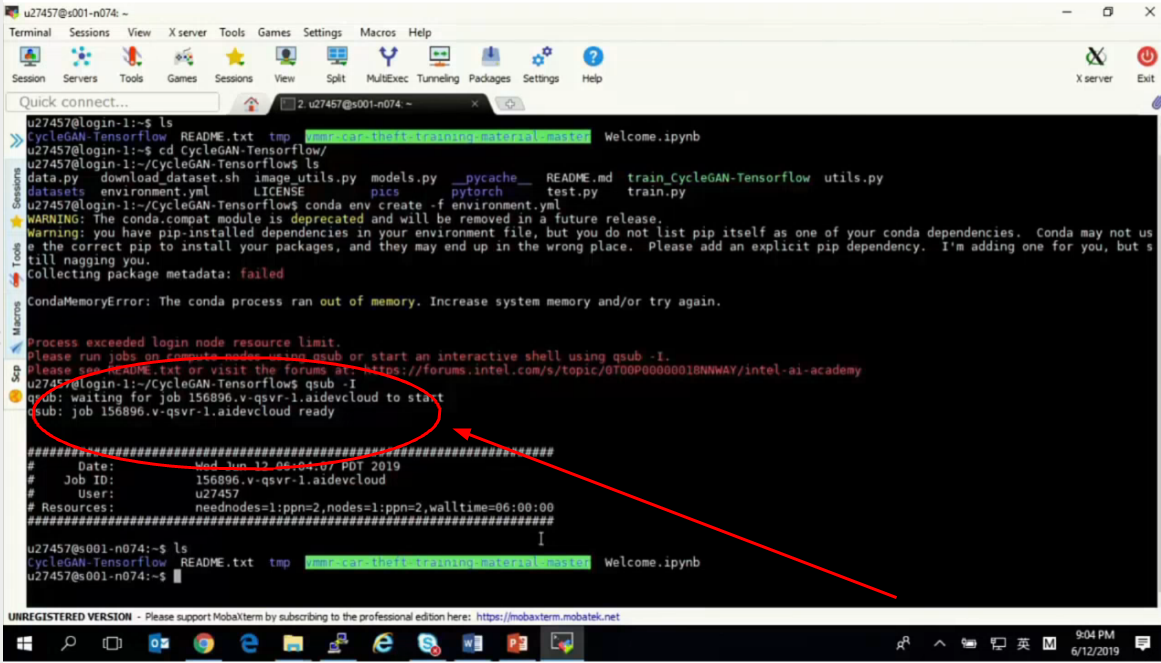Open Word from the taskbar
This screenshot has height=663, width=1161.
coord(472,643)
